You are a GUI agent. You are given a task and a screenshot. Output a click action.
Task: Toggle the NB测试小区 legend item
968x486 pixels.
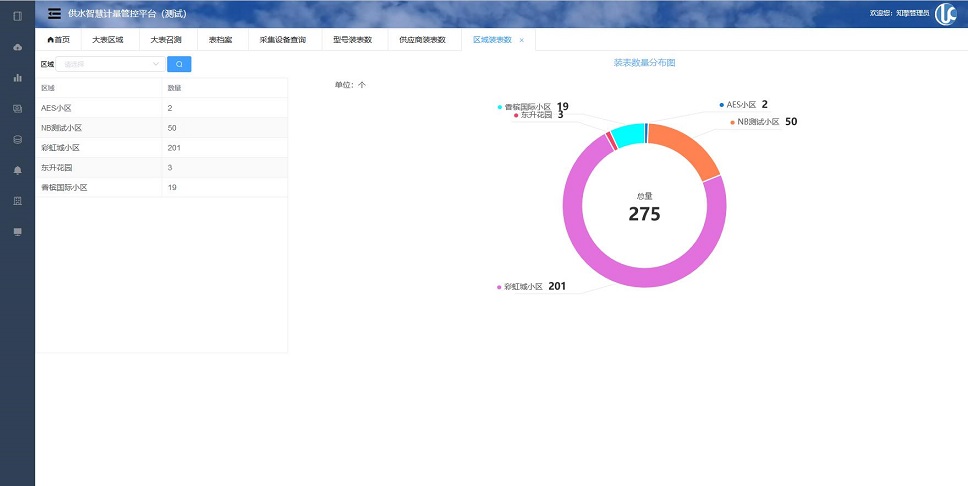(x=757, y=122)
